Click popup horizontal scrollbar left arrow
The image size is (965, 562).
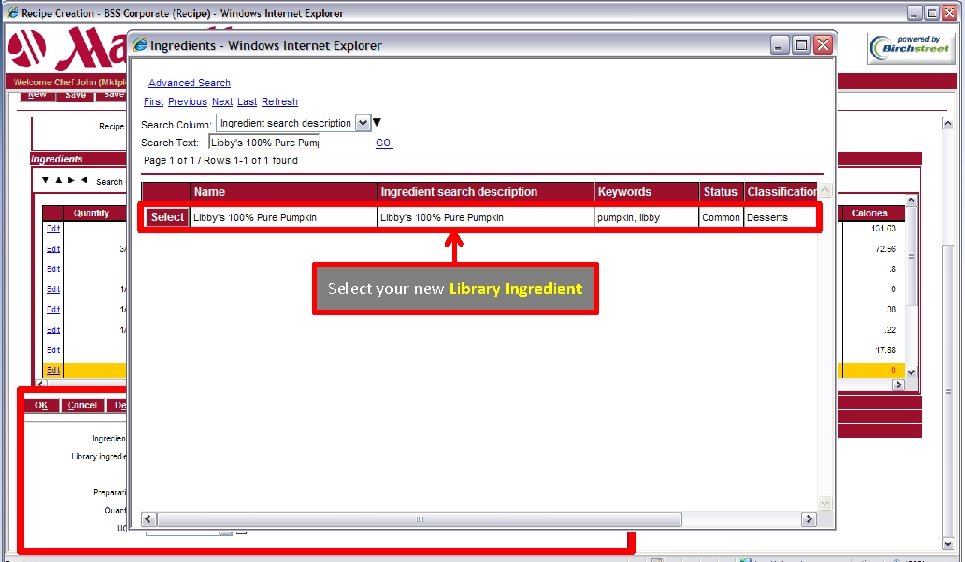point(148,519)
